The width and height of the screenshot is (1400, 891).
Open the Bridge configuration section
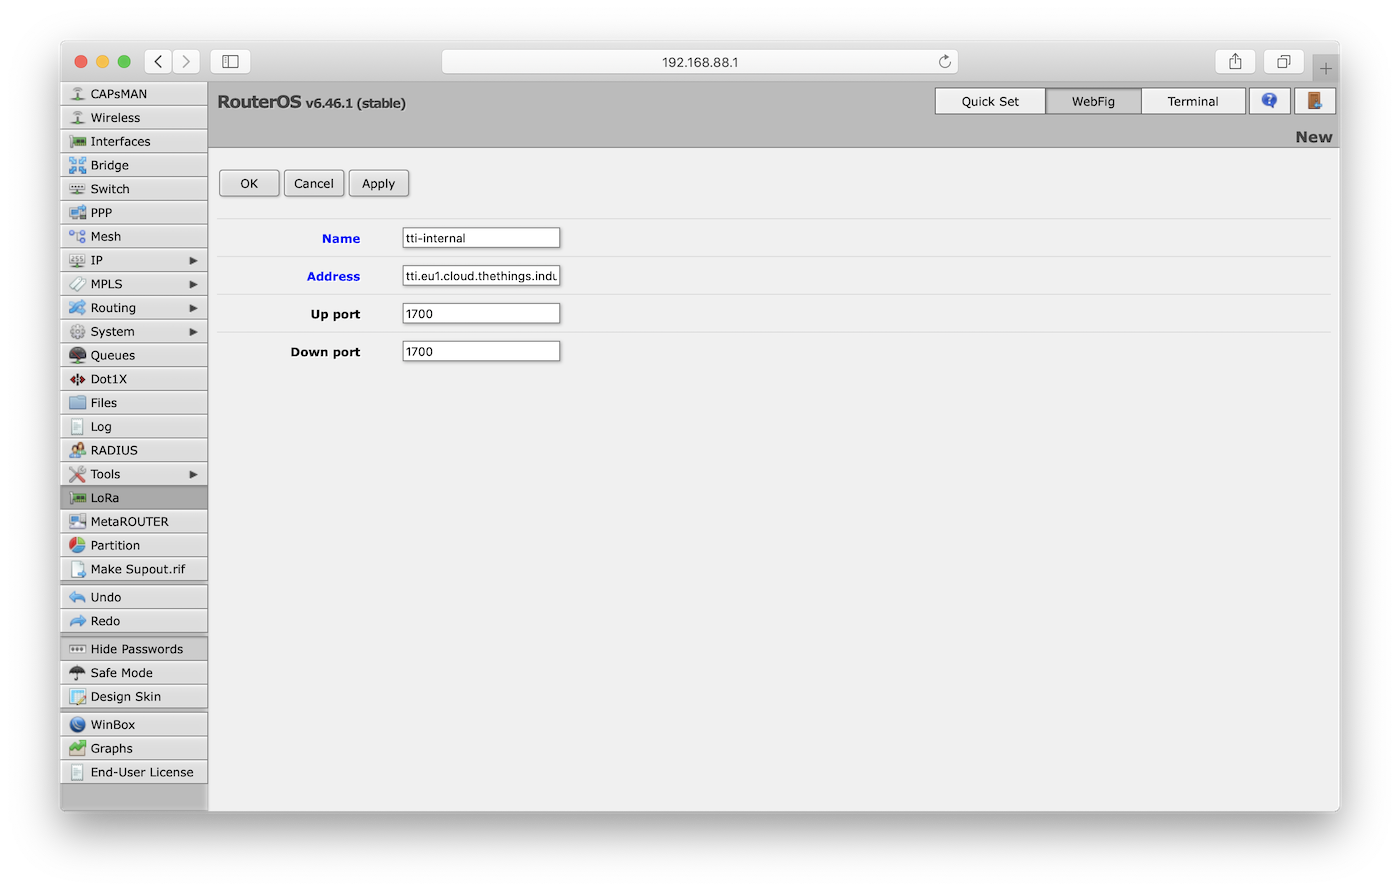point(112,164)
